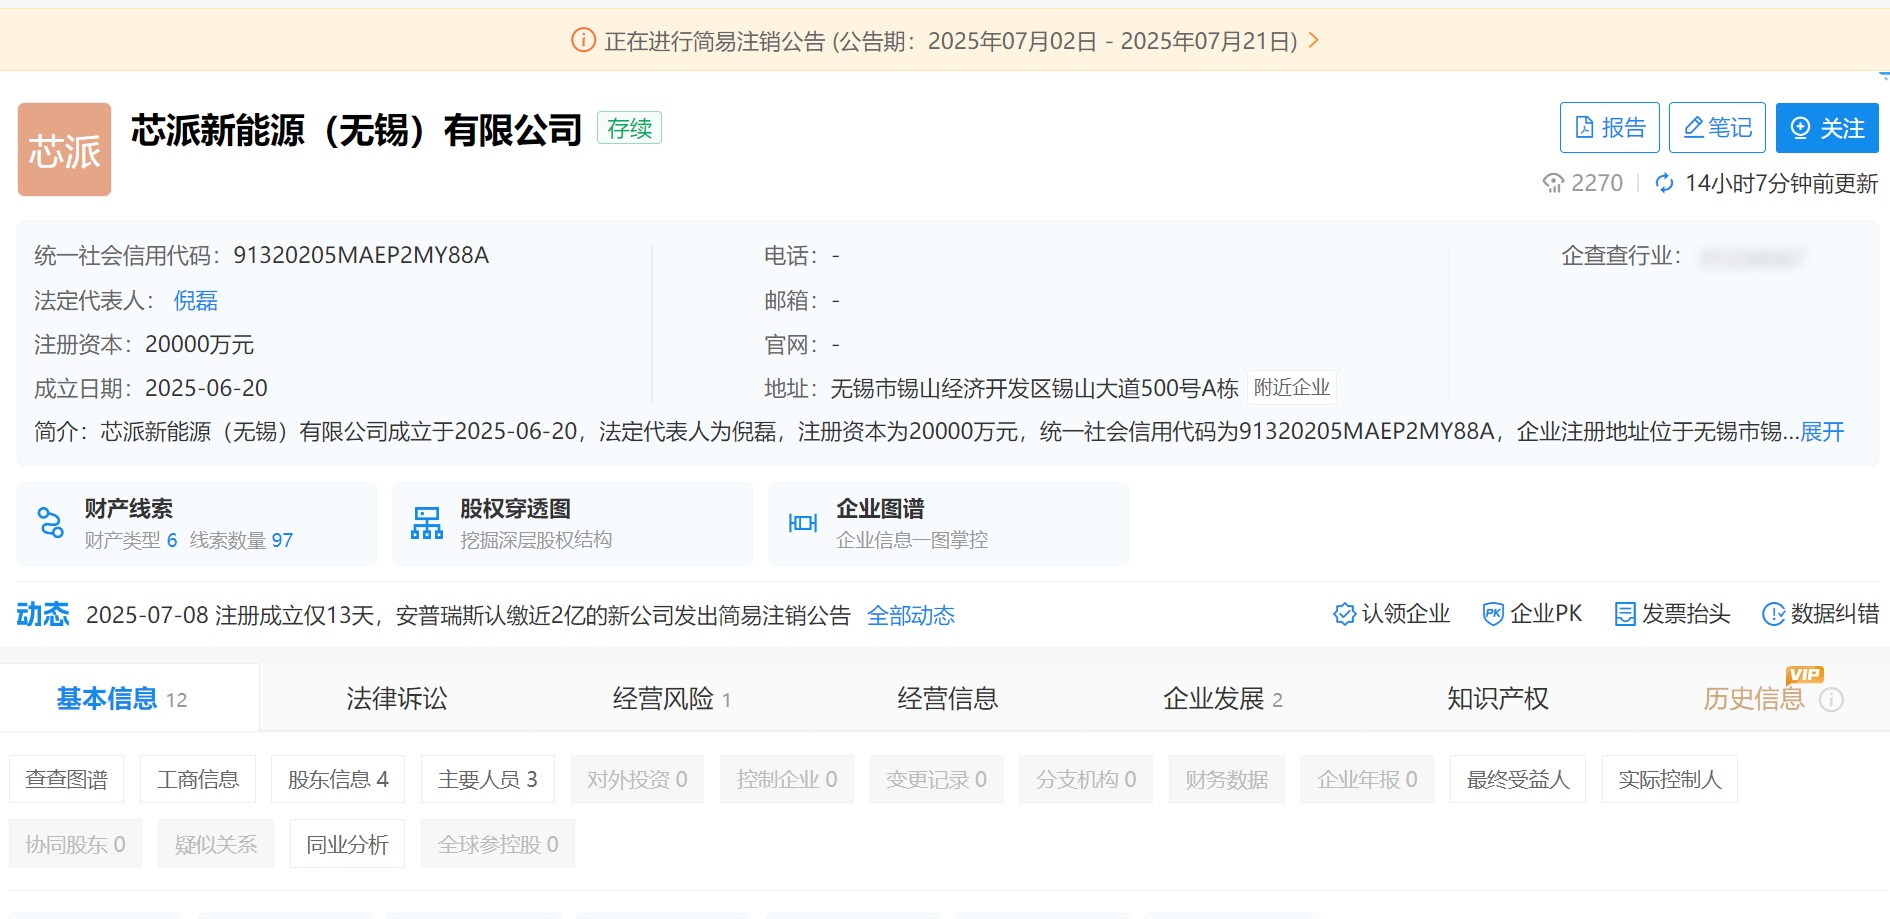
Task: Select the 全球参控股 0 sub-tab
Action: click(498, 844)
